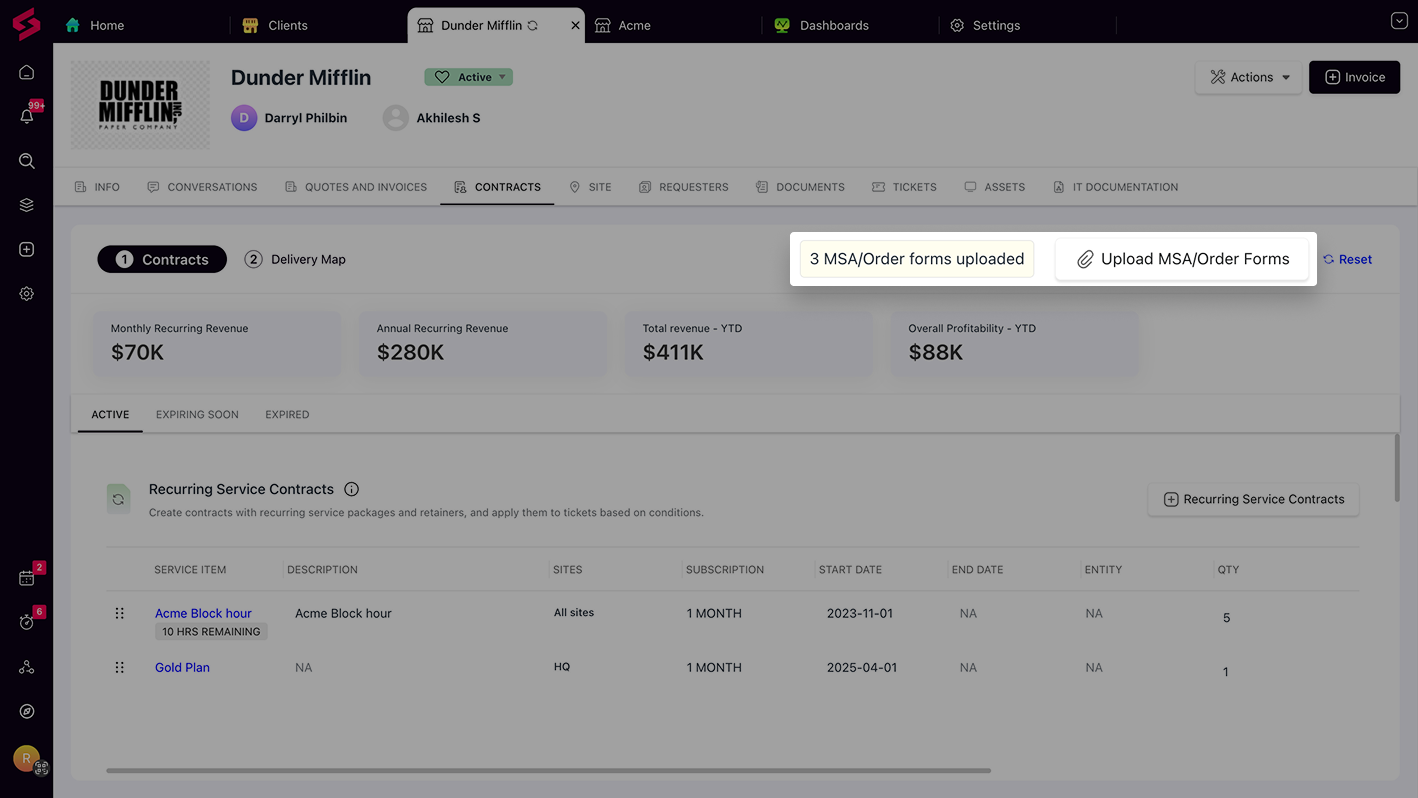Open the IT DOCUMENTATION tab

click(1115, 187)
